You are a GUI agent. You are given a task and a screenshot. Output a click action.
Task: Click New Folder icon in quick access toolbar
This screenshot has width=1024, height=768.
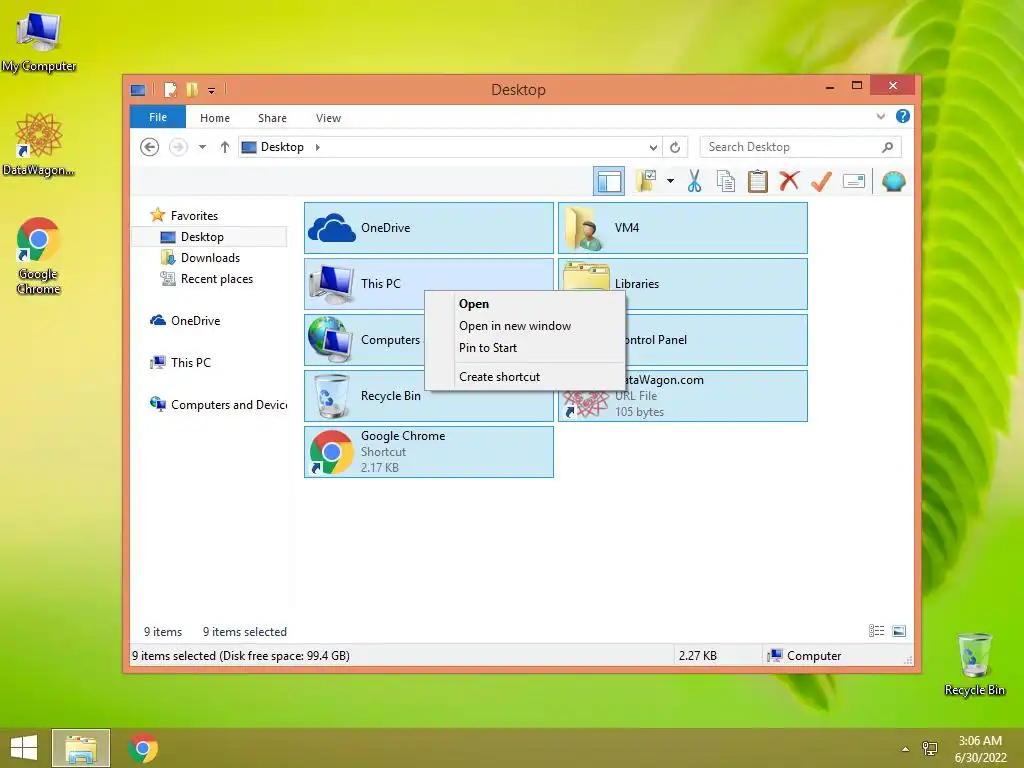click(192, 89)
